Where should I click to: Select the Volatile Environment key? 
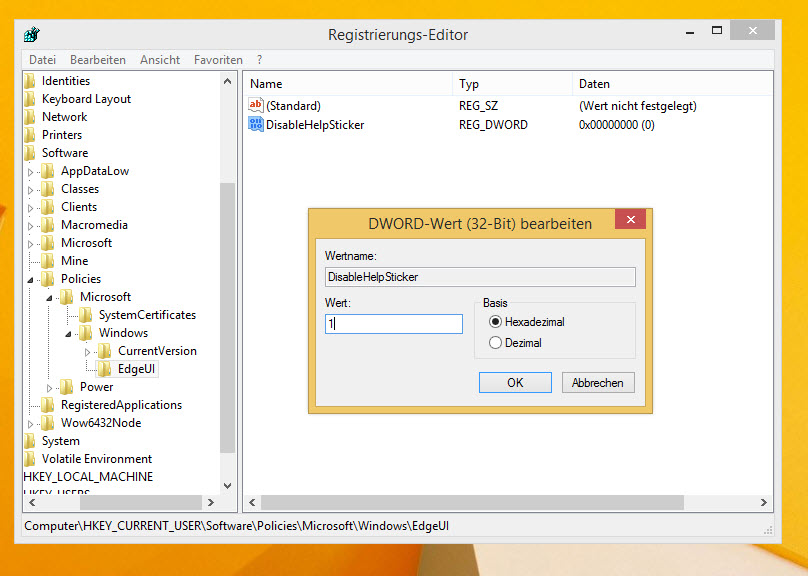click(x=96, y=459)
